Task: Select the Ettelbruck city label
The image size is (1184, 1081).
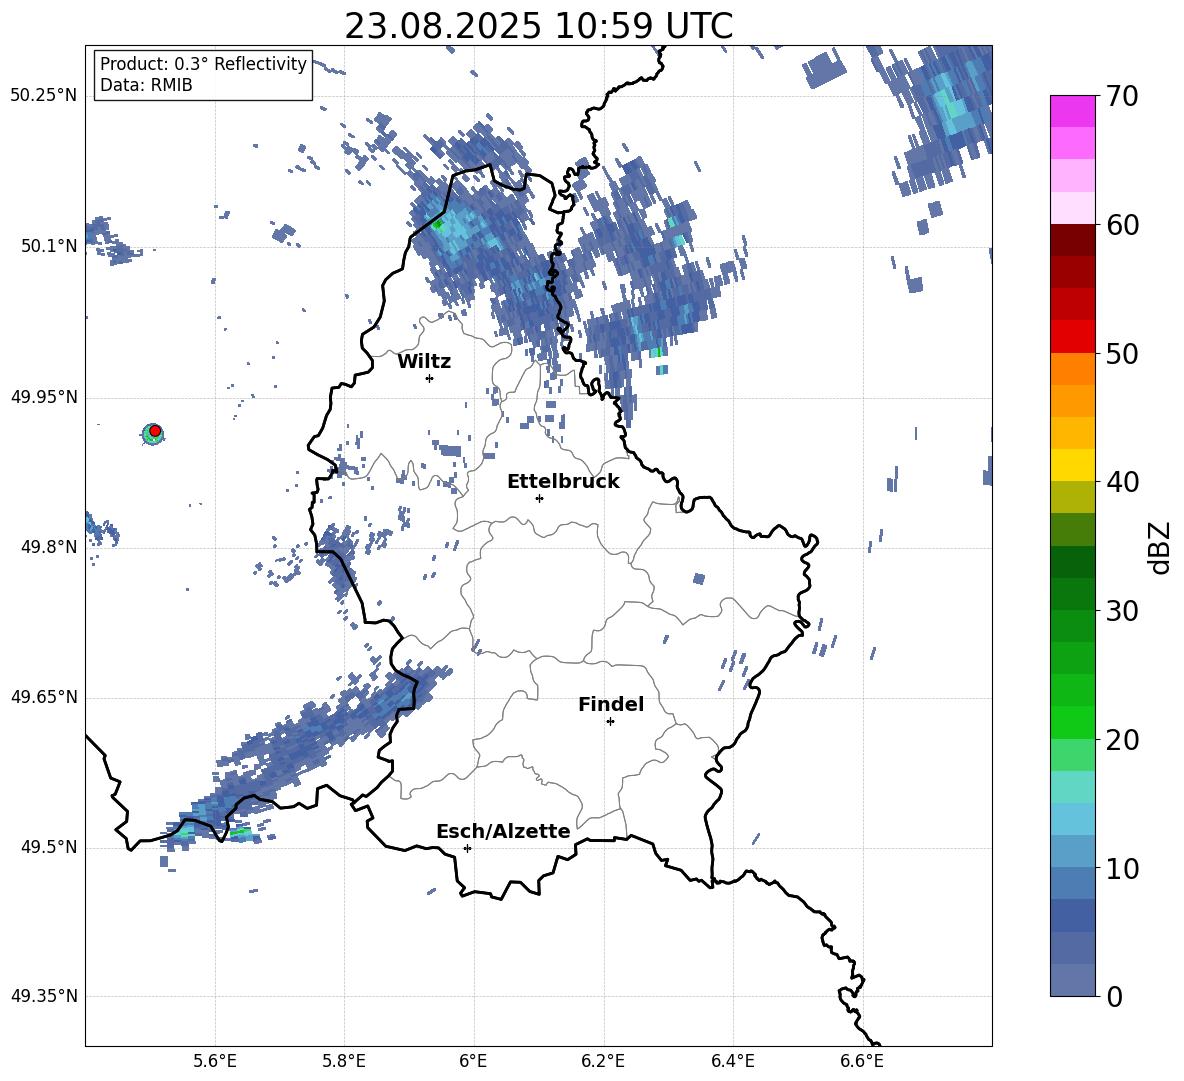Action: point(563,482)
